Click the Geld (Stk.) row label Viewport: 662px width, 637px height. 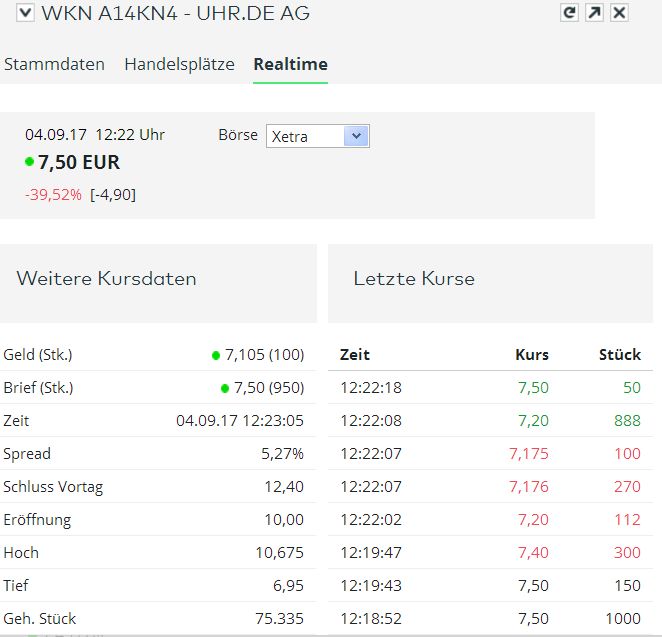[x=38, y=355]
